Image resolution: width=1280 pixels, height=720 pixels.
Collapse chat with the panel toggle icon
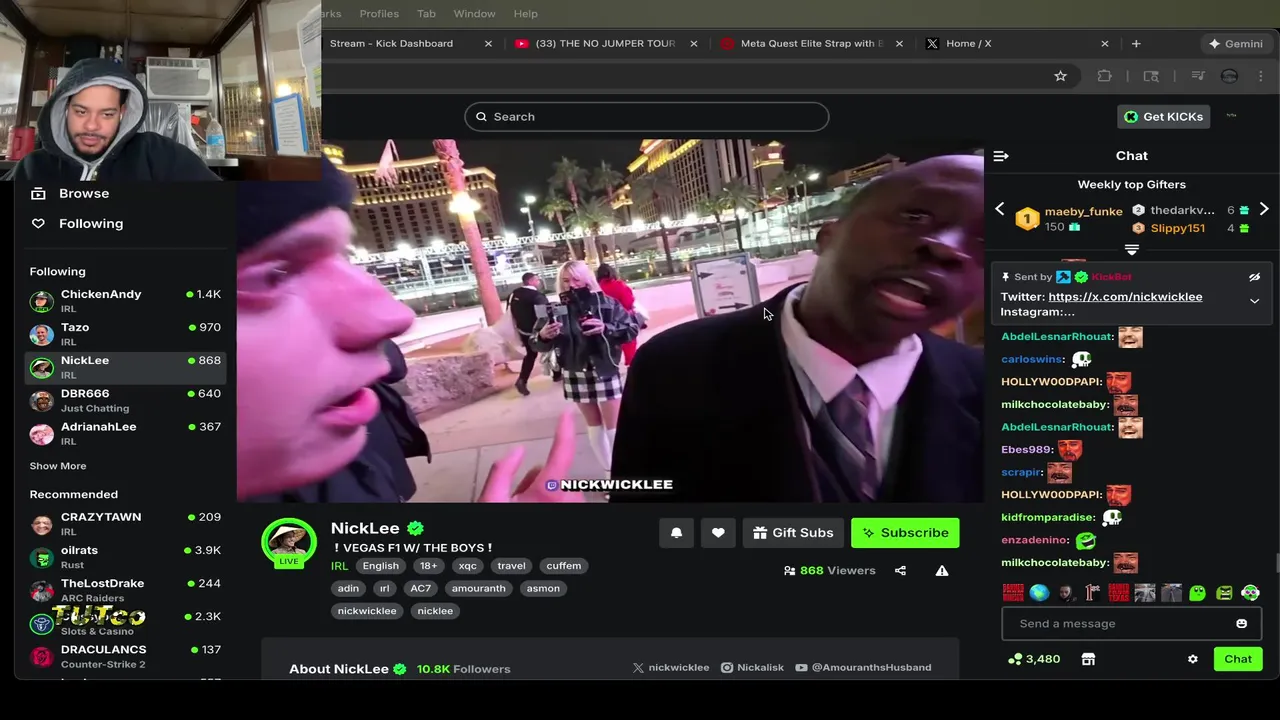pyautogui.click(x=1001, y=156)
